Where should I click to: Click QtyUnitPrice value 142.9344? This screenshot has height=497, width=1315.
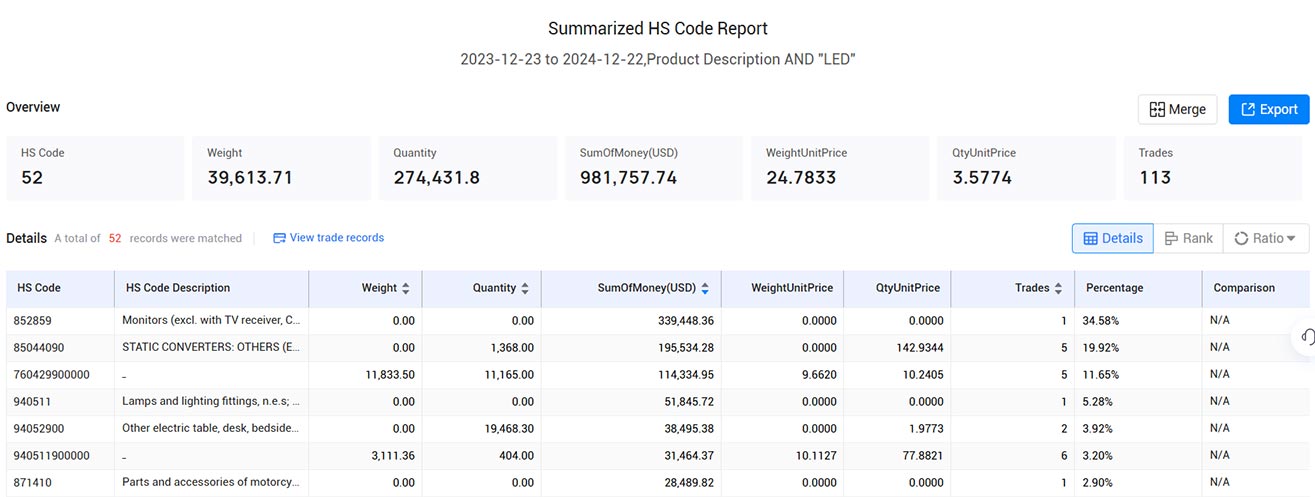click(x=921, y=348)
